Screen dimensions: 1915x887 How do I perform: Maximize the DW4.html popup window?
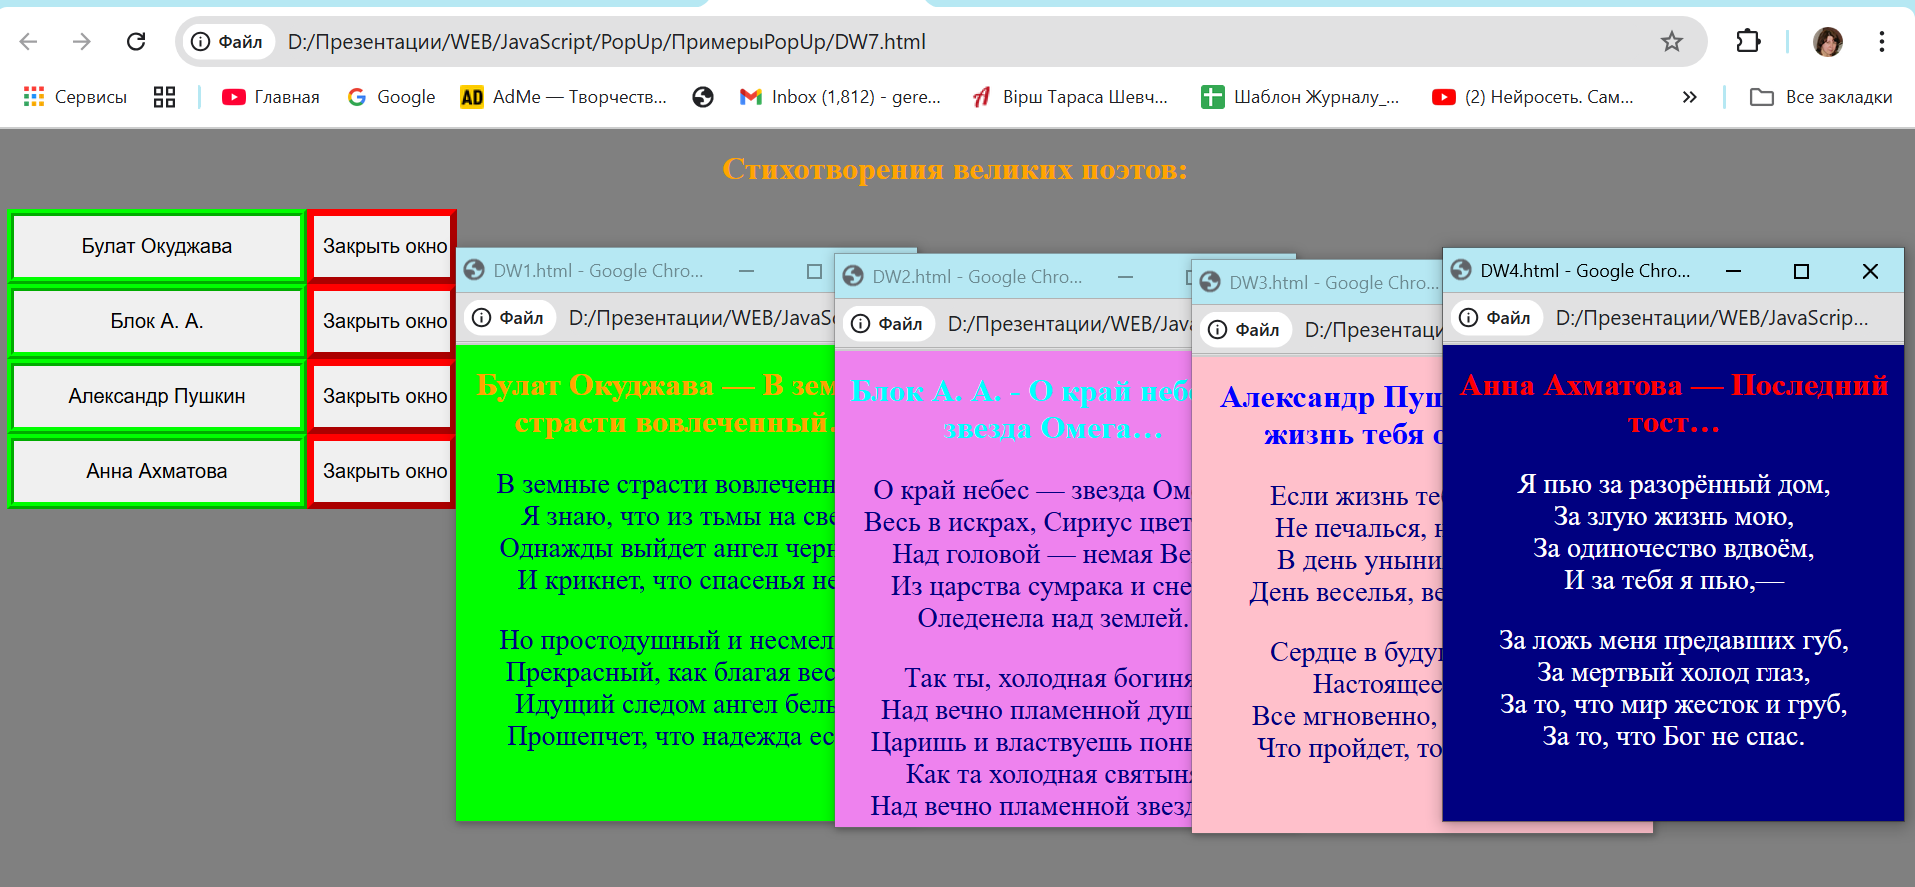(x=1801, y=271)
